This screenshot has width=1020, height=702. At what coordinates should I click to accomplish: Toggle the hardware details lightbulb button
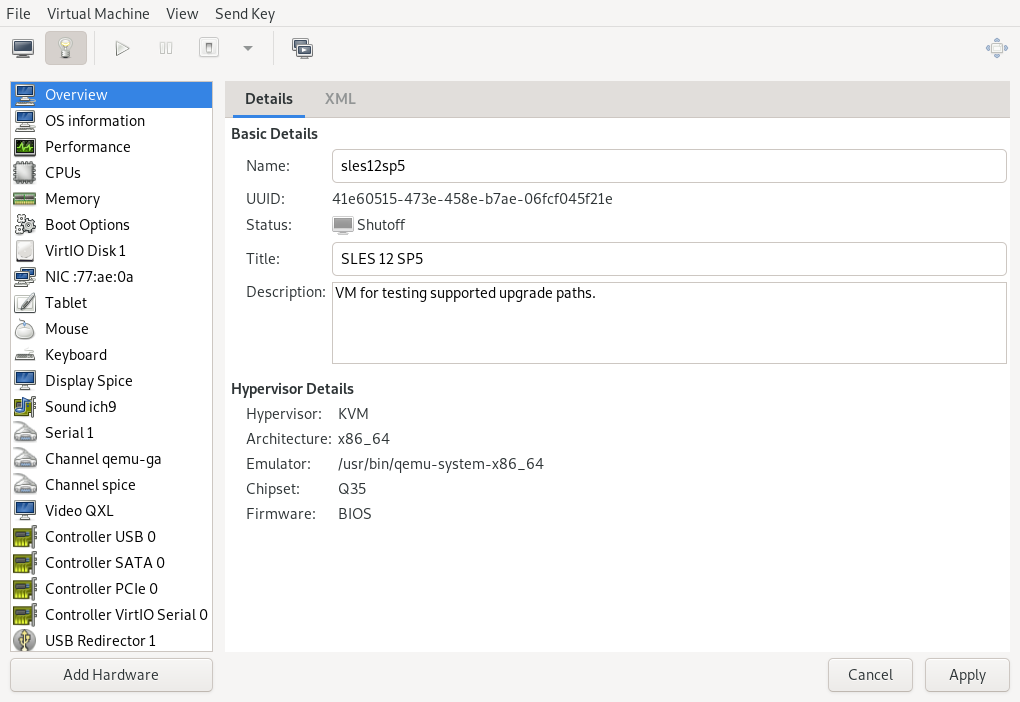point(66,48)
